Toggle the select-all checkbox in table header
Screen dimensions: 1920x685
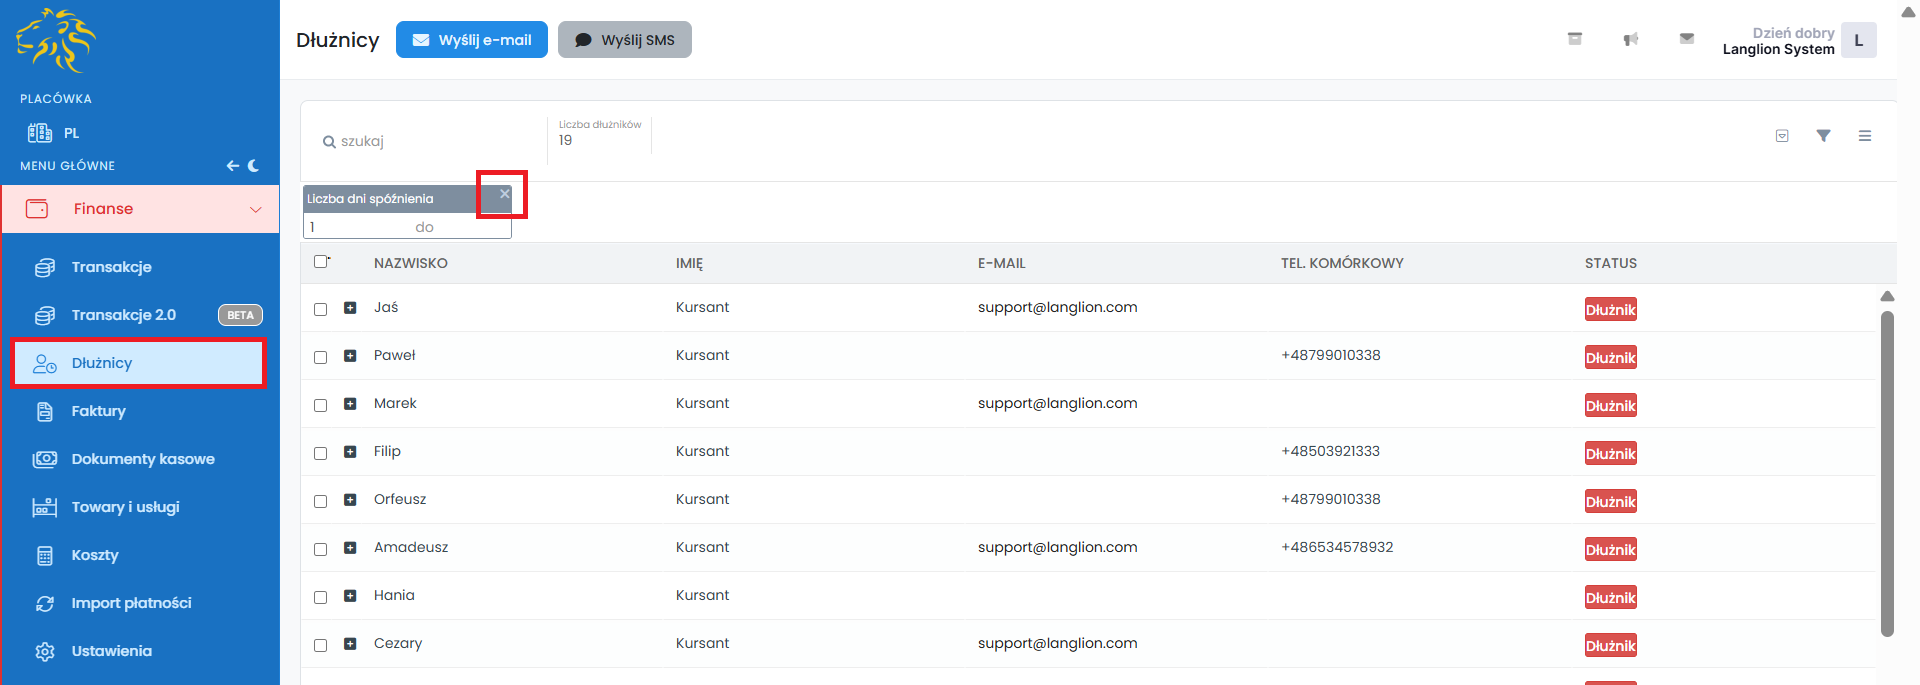point(321,262)
